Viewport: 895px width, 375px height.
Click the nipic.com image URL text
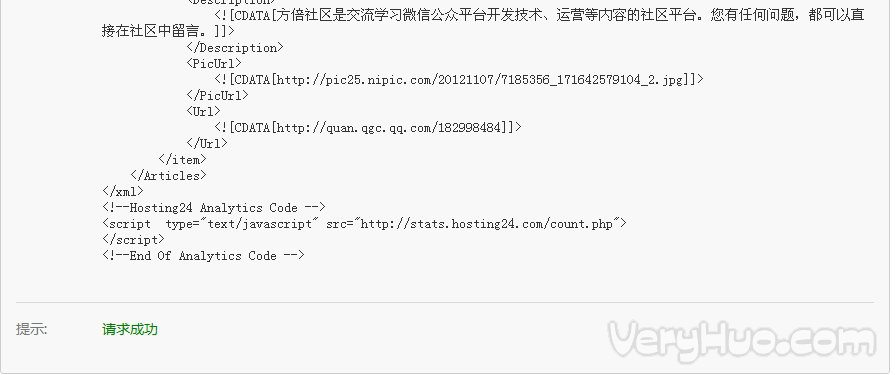[459, 79]
